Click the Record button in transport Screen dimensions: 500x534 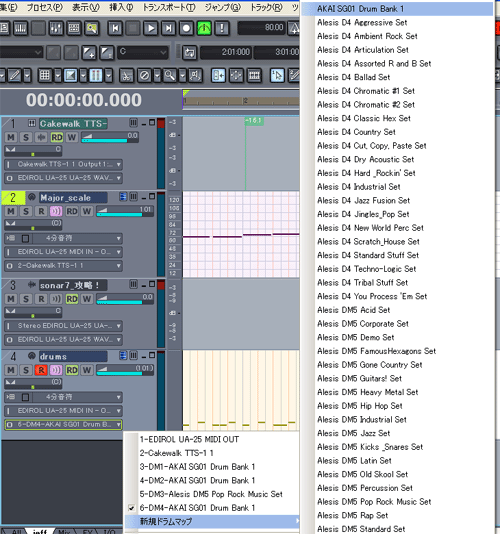pyautogui.click(x=186, y=28)
